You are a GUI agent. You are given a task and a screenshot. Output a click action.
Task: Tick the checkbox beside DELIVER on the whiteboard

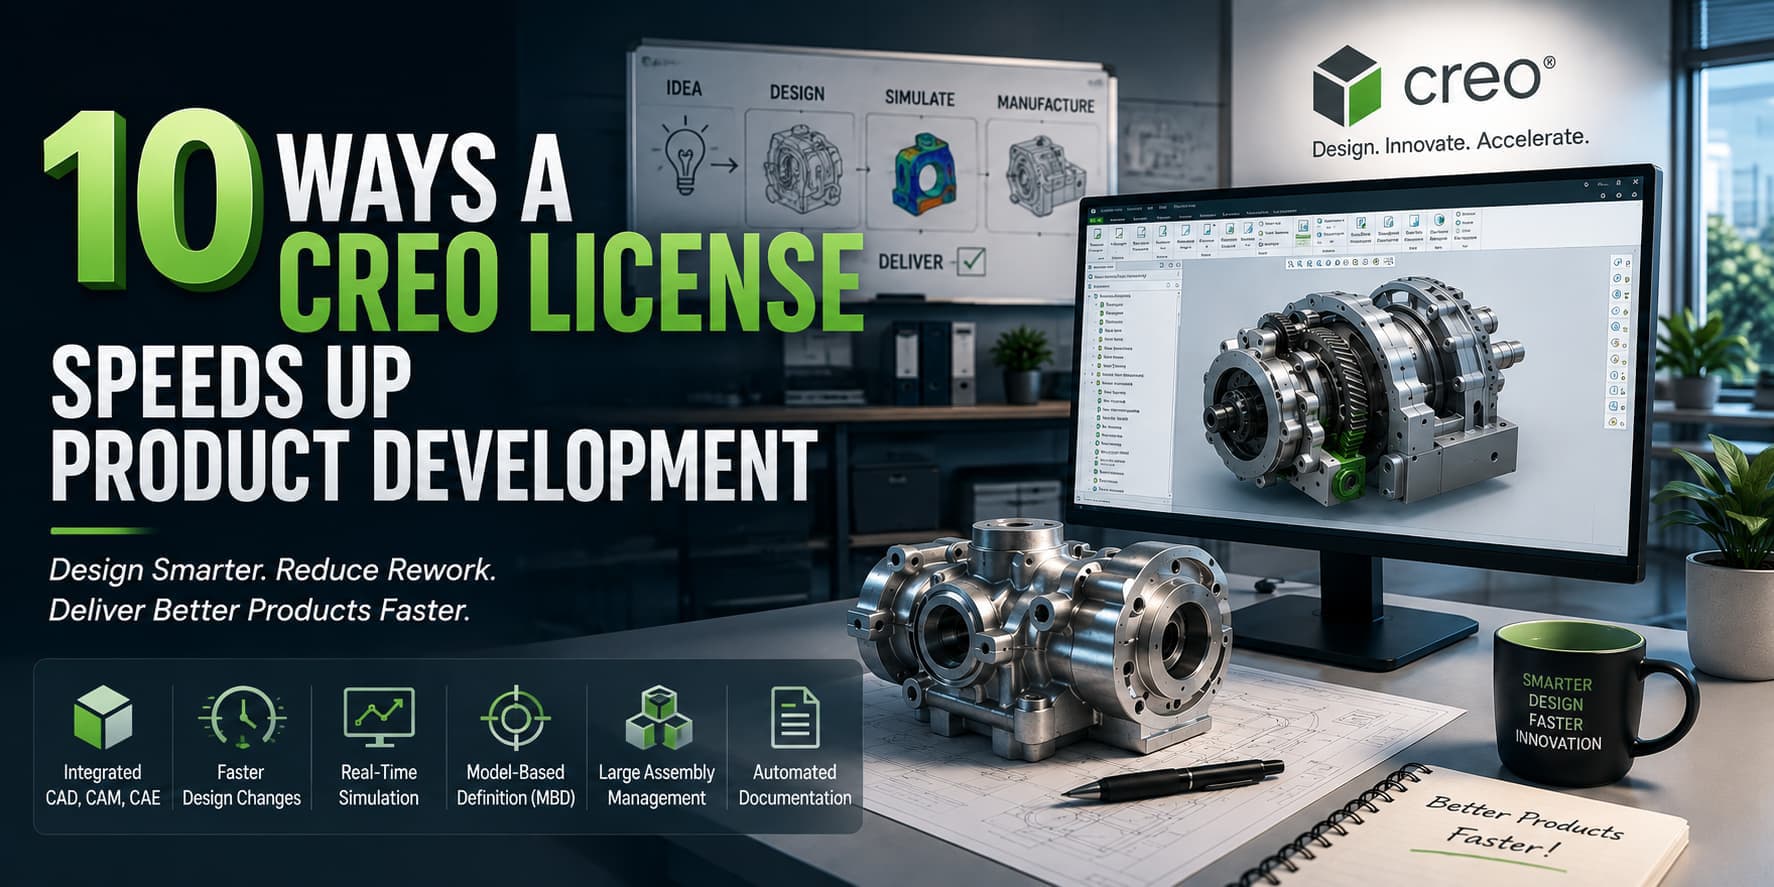pyautogui.click(x=971, y=261)
